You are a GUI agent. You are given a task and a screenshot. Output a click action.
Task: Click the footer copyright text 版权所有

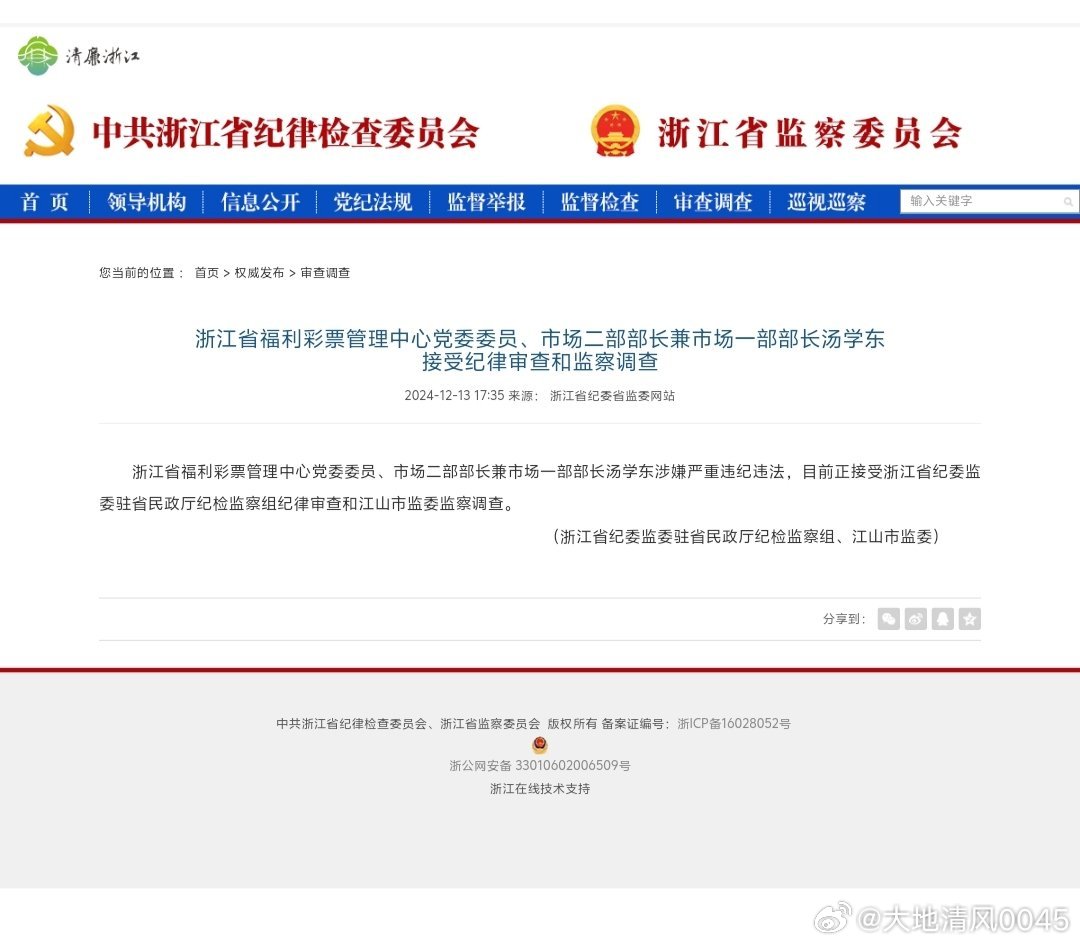click(x=572, y=724)
